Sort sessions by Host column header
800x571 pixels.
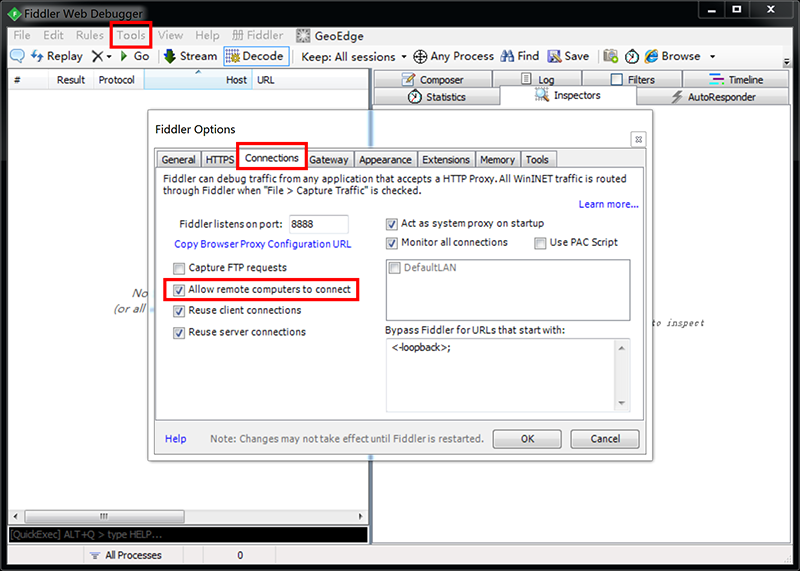(198, 80)
